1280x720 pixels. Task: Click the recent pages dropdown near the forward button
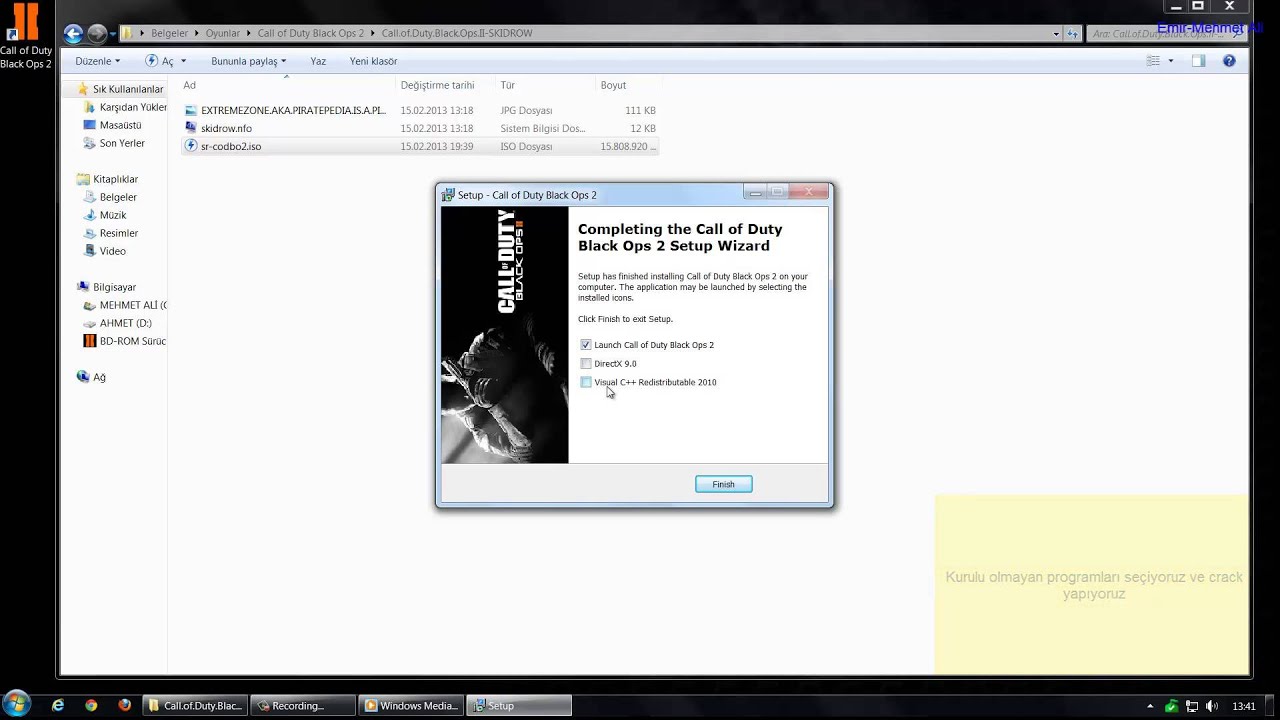click(x=113, y=34)
